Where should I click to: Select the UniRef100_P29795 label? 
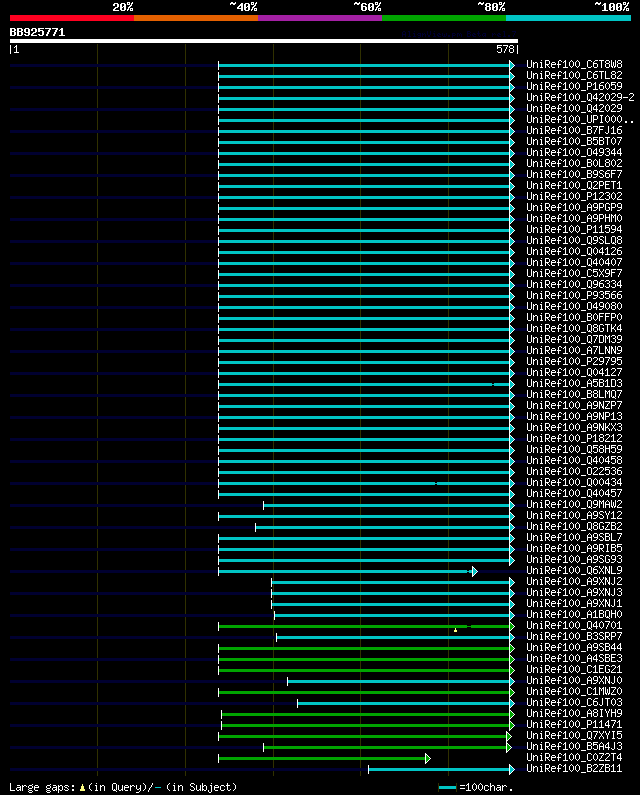coord(574,362)
